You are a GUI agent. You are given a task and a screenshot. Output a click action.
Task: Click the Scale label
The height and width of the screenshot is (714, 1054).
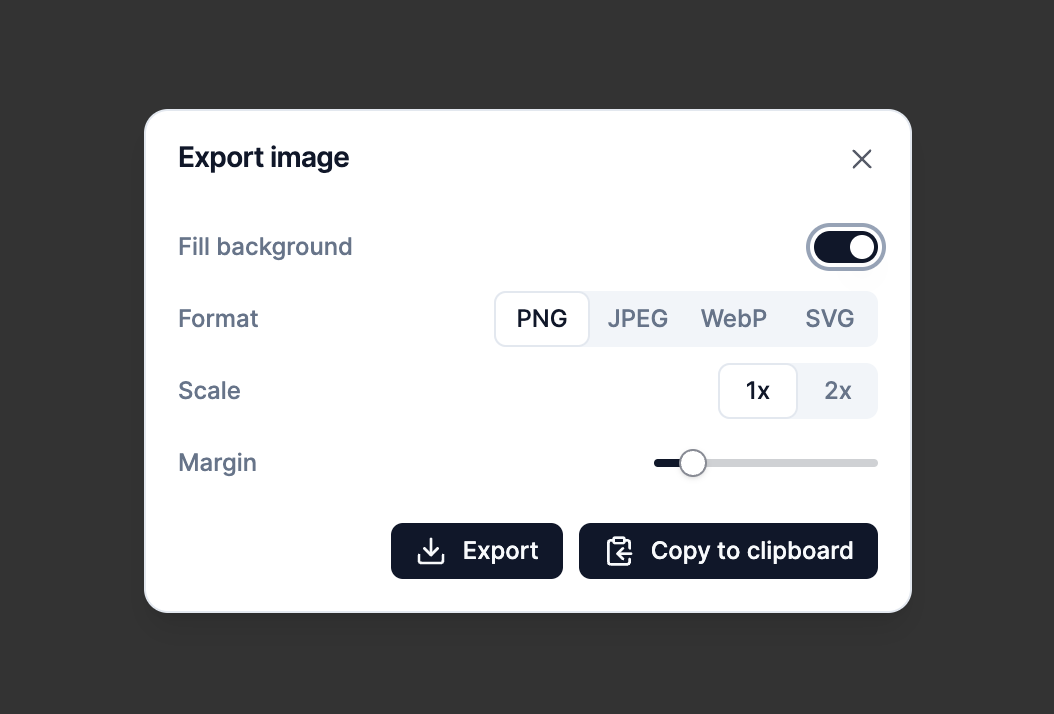pos(209,391)
